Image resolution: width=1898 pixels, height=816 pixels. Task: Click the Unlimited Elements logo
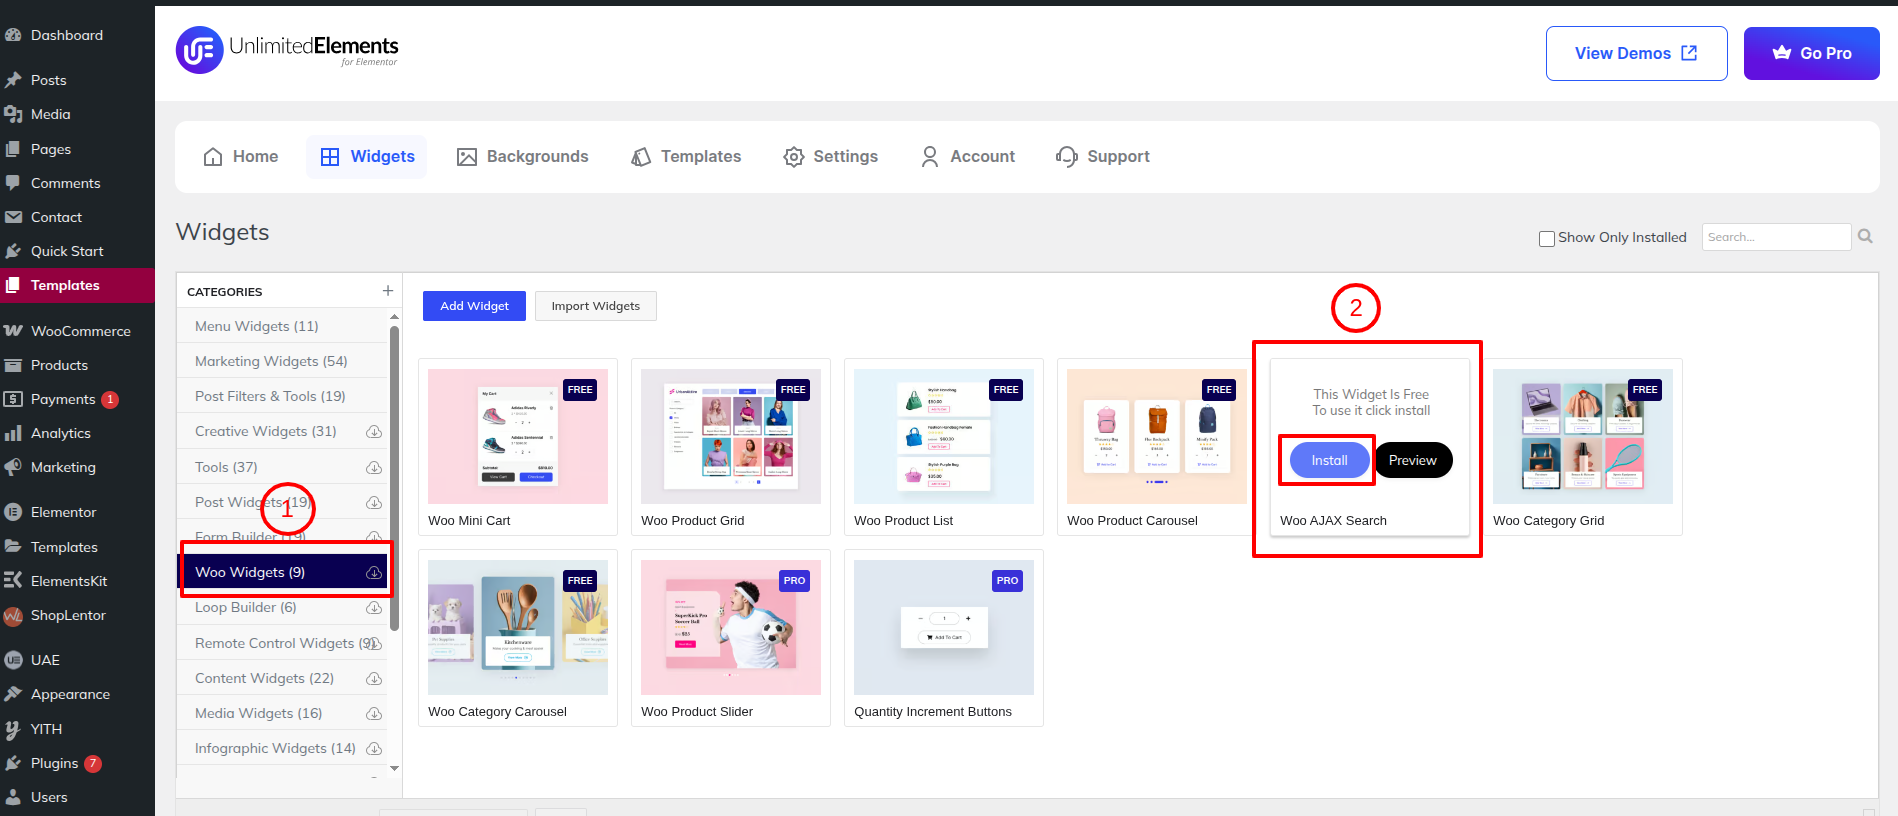287,50
